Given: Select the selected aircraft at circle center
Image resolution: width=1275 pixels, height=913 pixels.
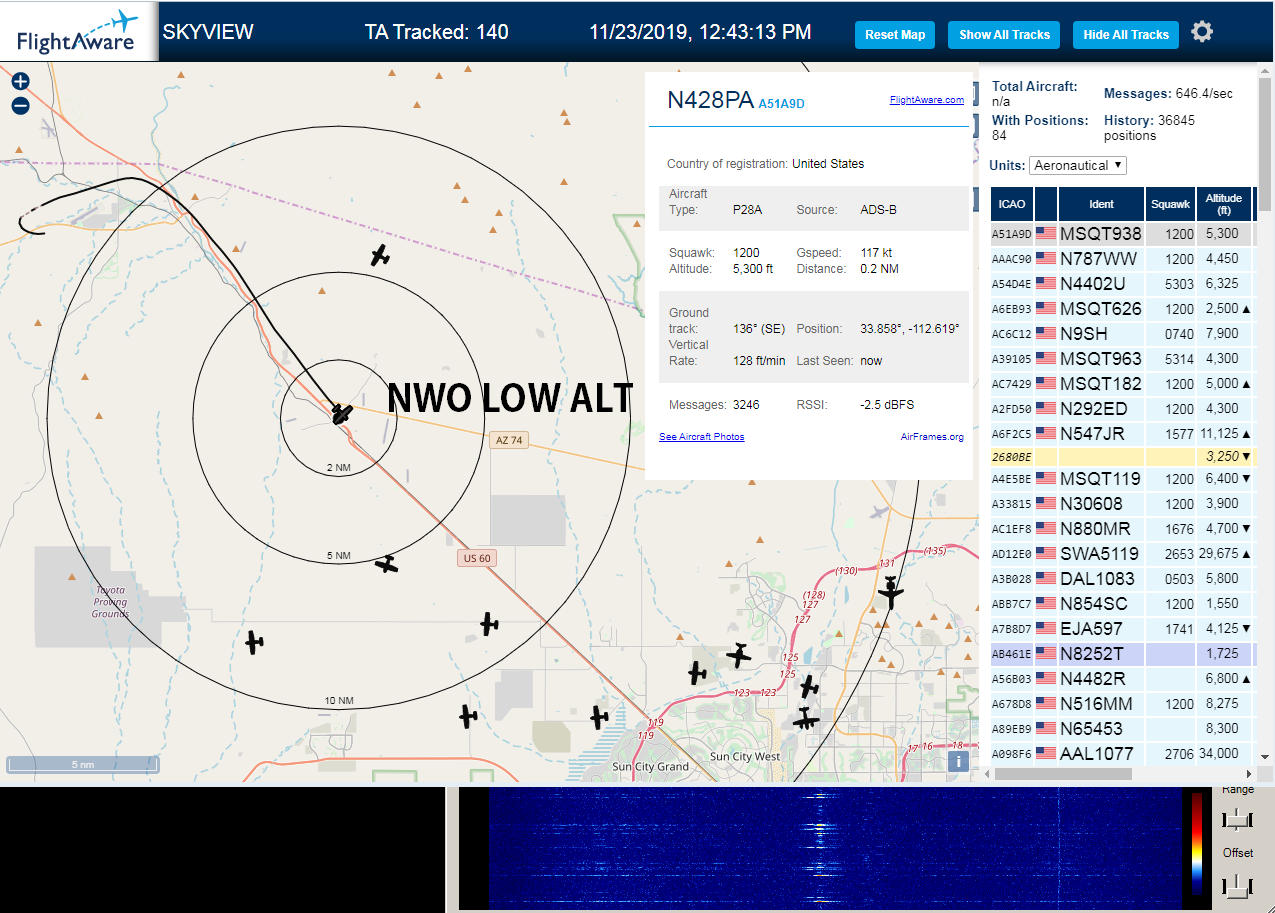Looking at the screenshot, I should [342, 413].
